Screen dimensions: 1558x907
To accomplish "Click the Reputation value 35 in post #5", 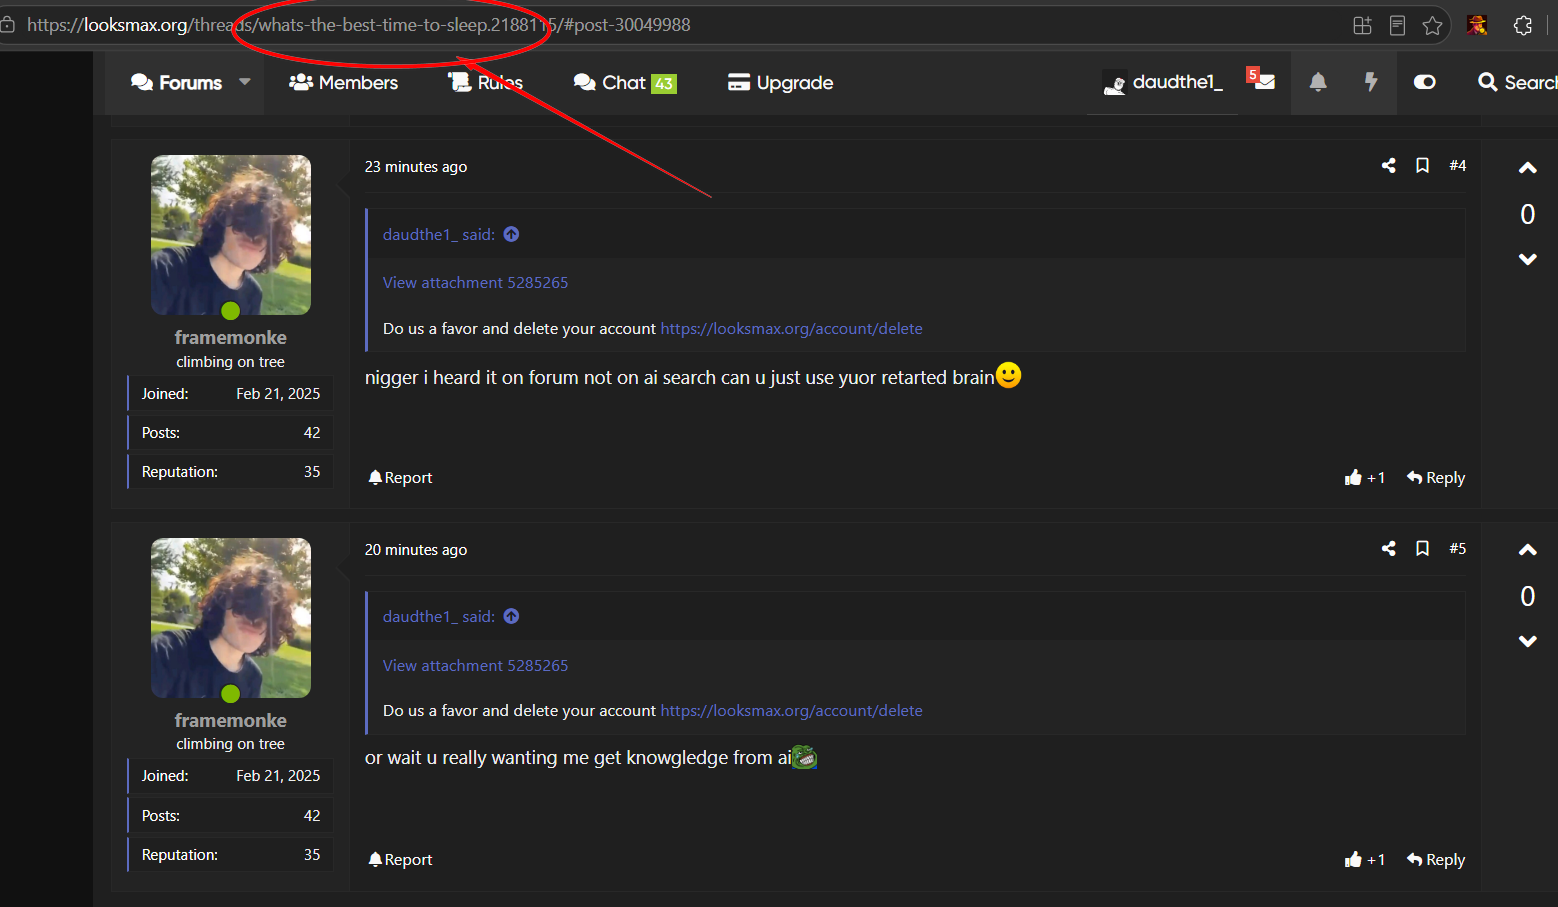I will point(312,855).
